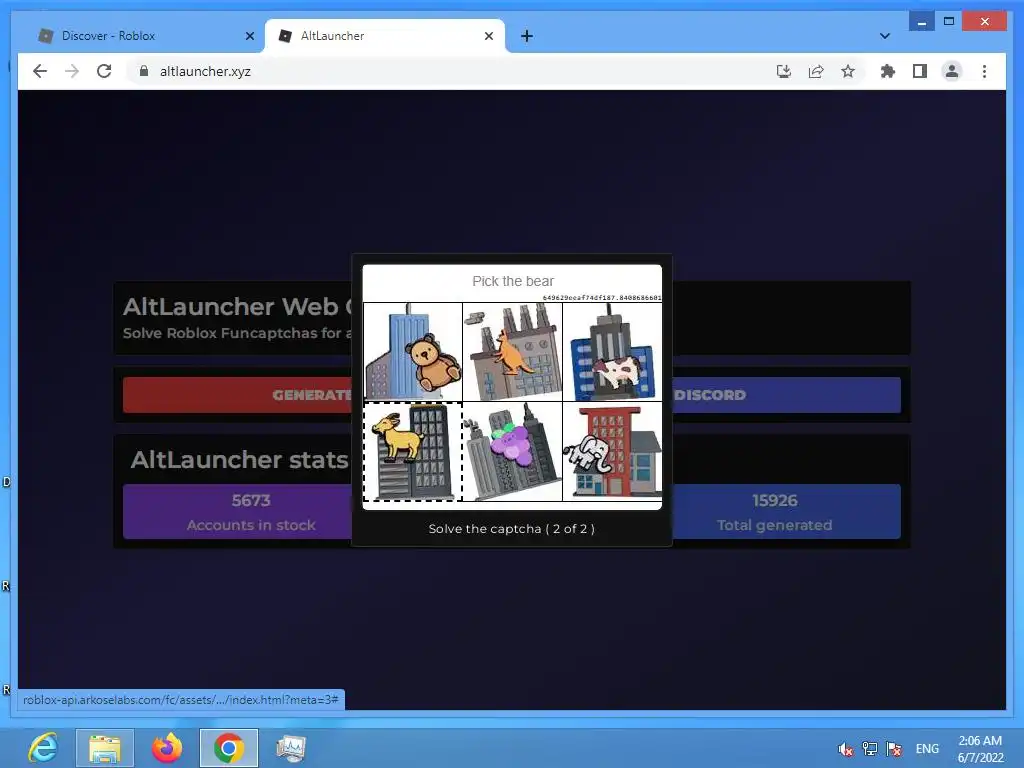Image resolution: width=1024 pixels, height=768 pixels.
Task: Click the muted volume tray icon
Action: click(846, 749)
